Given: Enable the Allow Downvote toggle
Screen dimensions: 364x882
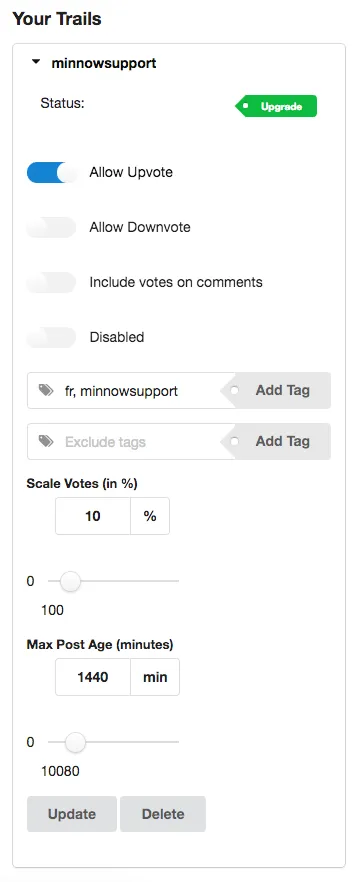Looking at the screenshot, I should coord(52,227).
